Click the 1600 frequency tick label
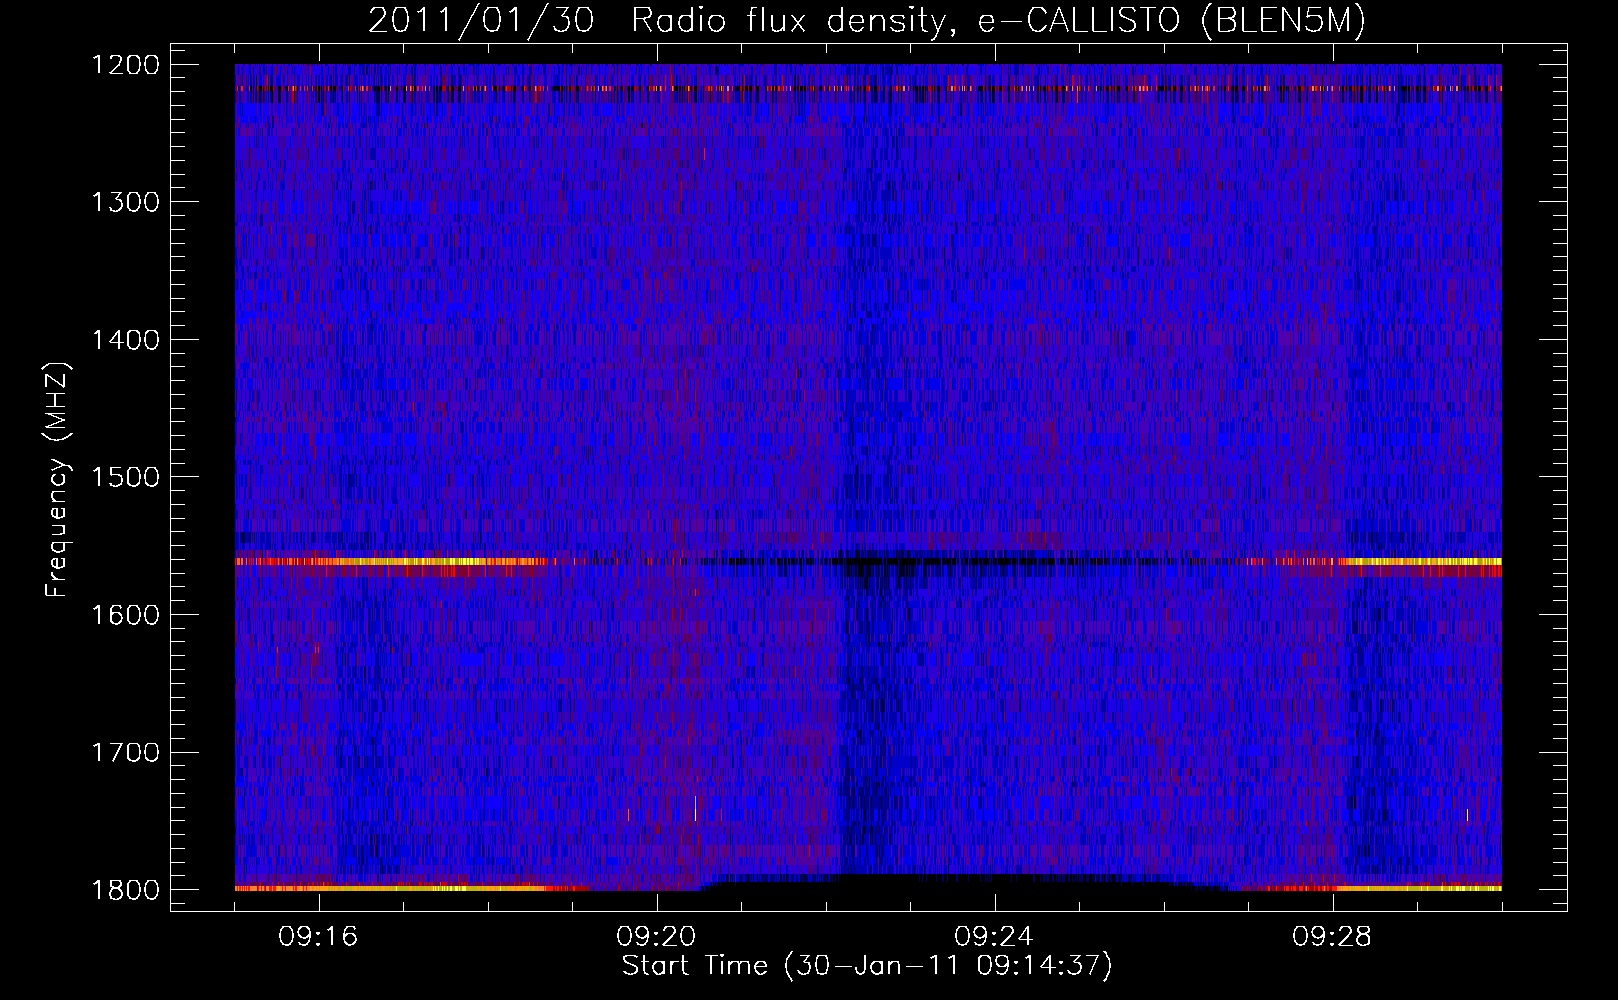This screenshot has height=1000, width=1618. click(125, 615)
